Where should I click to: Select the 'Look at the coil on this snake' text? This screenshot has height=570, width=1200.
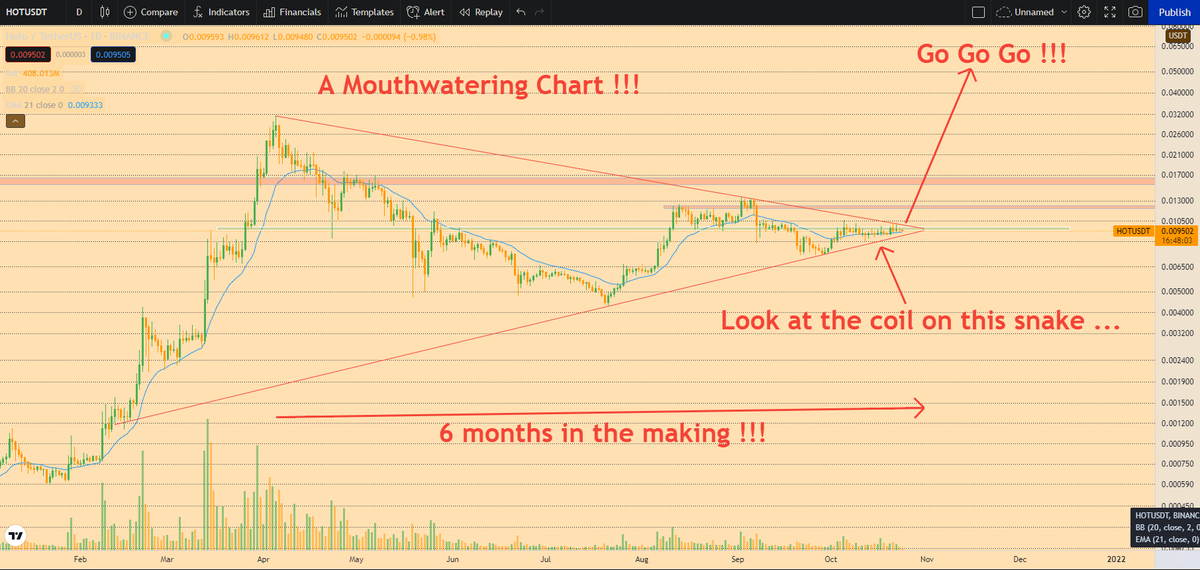point(919,322)
